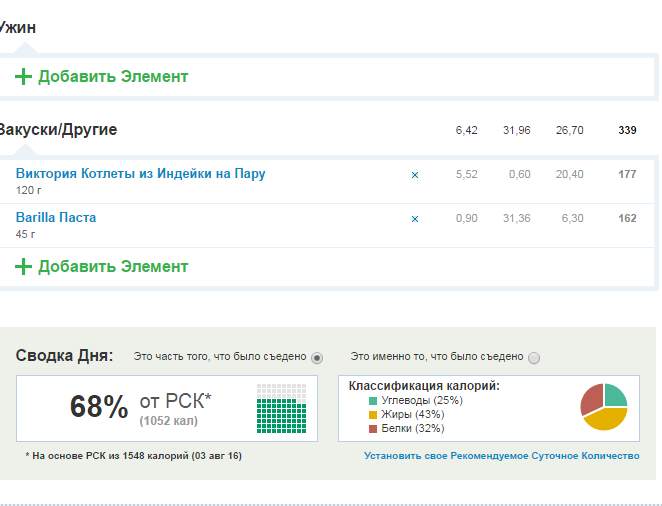
Task: Click the Ужин meal heading
Action: (18, 28)
